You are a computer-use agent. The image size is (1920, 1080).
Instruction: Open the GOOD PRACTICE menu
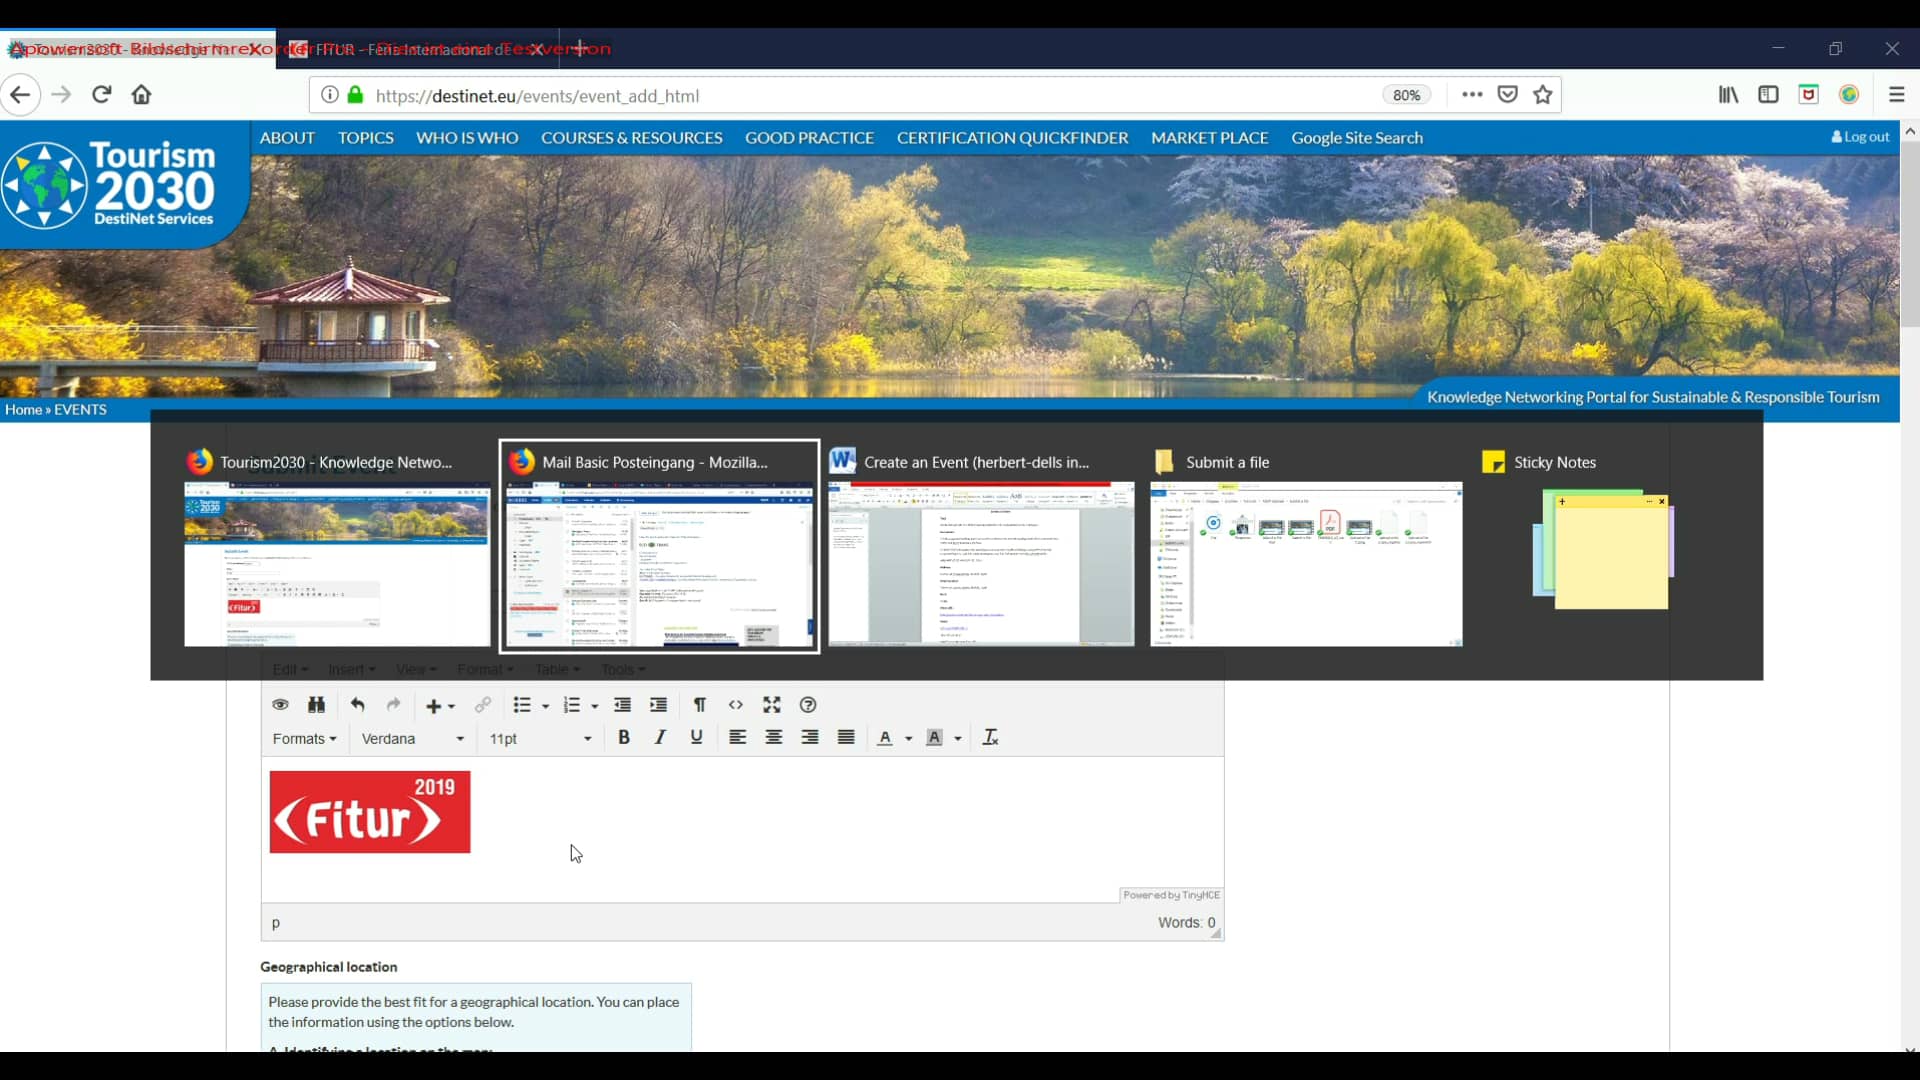pos(809,138)
